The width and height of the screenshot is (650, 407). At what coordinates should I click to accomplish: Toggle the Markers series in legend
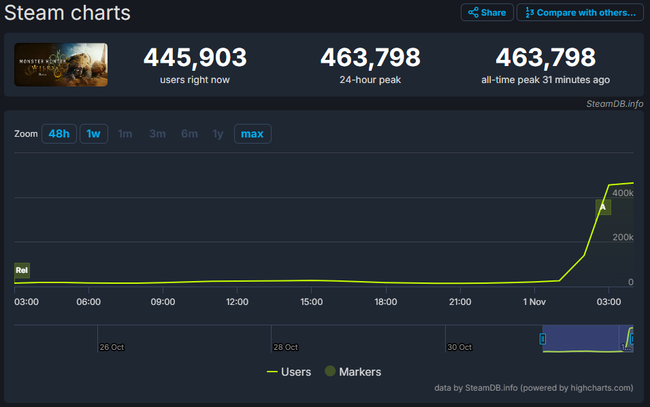tap(353, 372)
